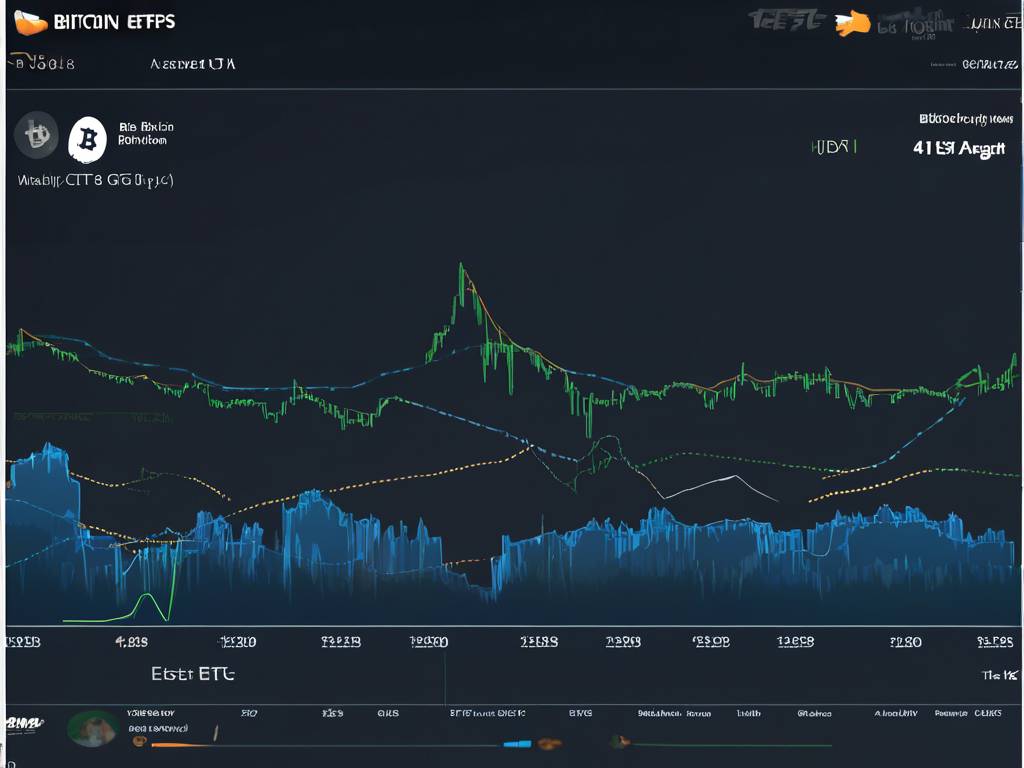Click the brown icon beside the blue slider handle
1024x768 pixels.
coord(550,743)
